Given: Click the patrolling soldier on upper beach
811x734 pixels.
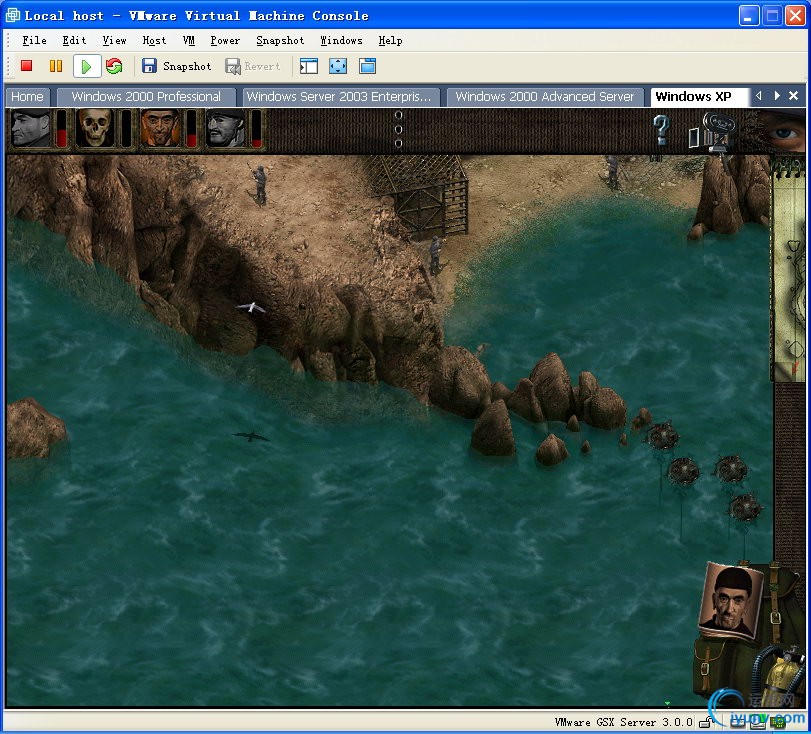Looking at the screenshot, I should pyautogui.click(x=259, y=185).
